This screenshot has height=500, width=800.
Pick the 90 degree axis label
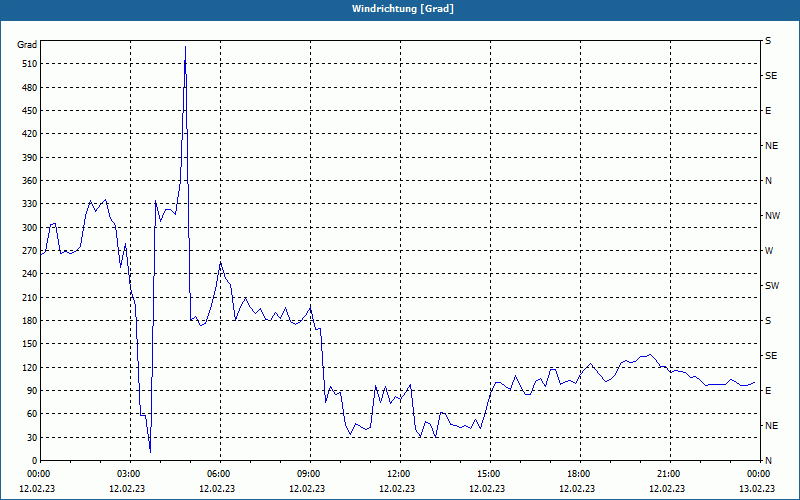32,391
